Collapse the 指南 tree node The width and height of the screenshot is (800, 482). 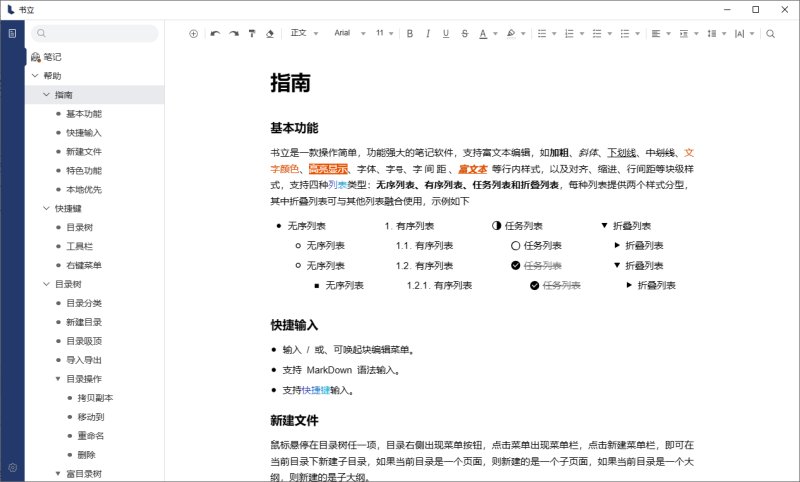[x=46, y=94]
